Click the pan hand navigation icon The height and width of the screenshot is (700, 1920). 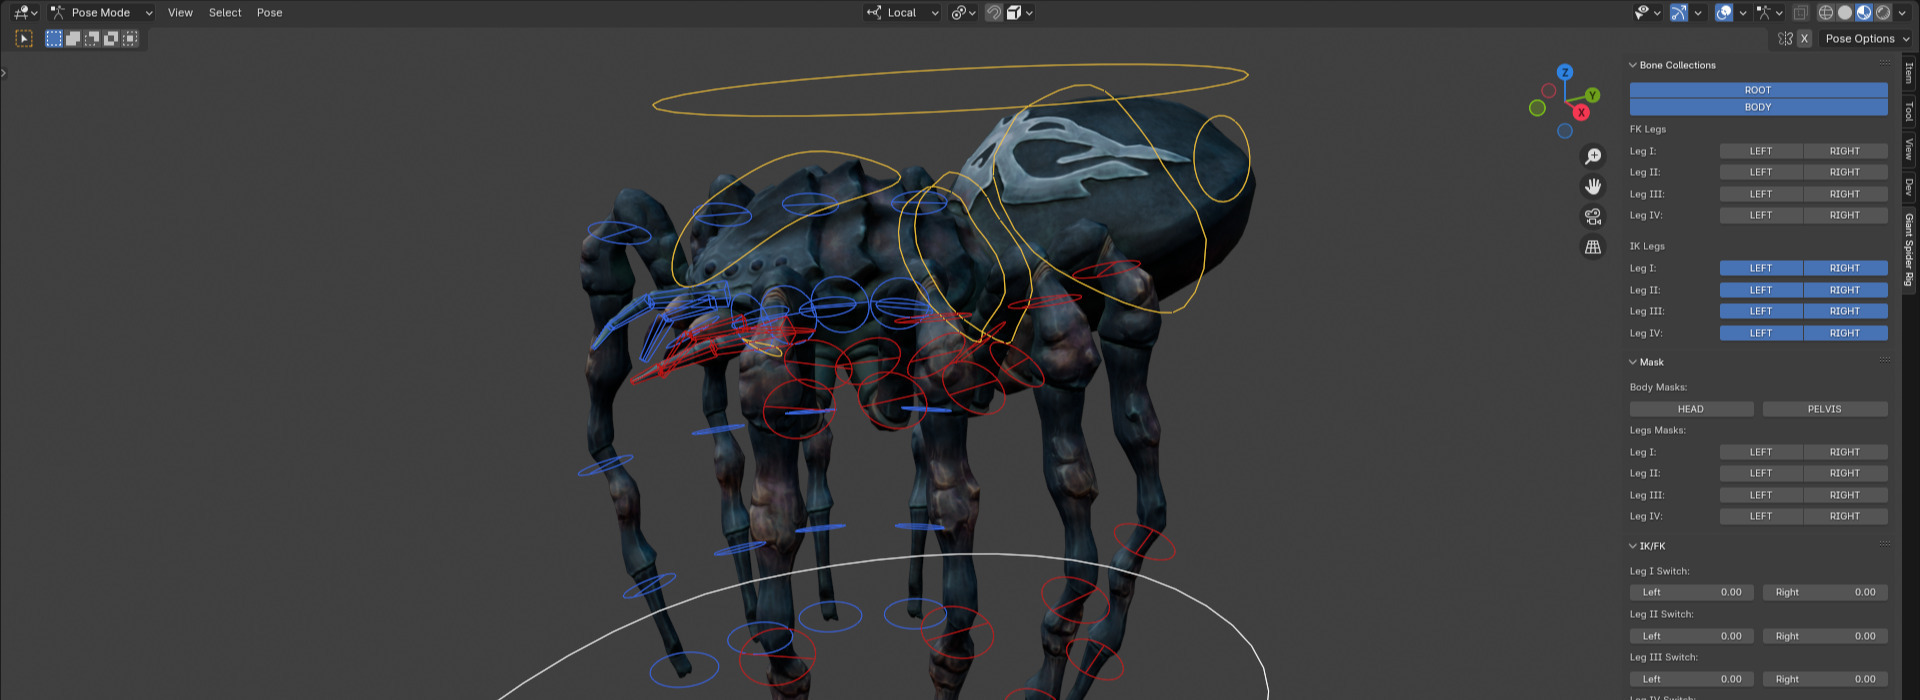(x=1593, y=186)
